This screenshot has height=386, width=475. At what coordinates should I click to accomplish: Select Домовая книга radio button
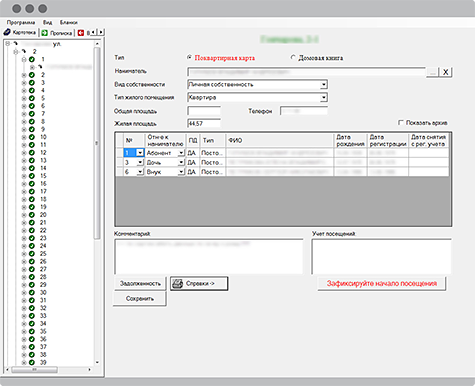coord(293,57)
